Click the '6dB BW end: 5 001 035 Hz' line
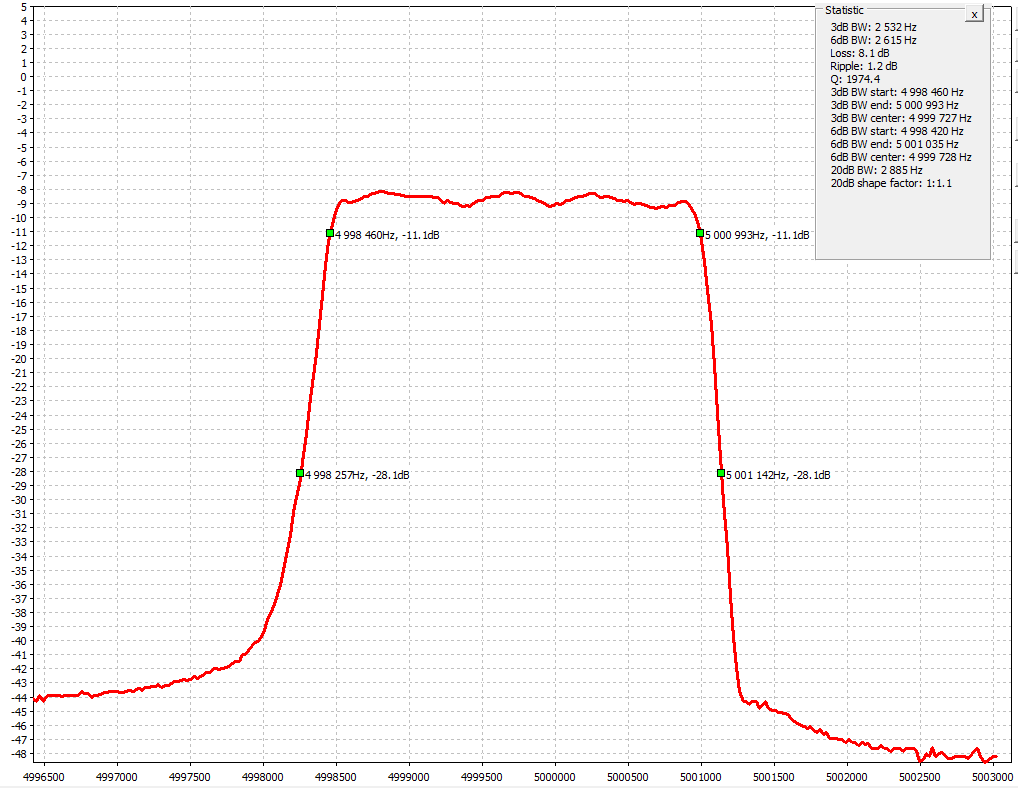The height and width of the screenshot is (788, 1018). coord(894,144)
